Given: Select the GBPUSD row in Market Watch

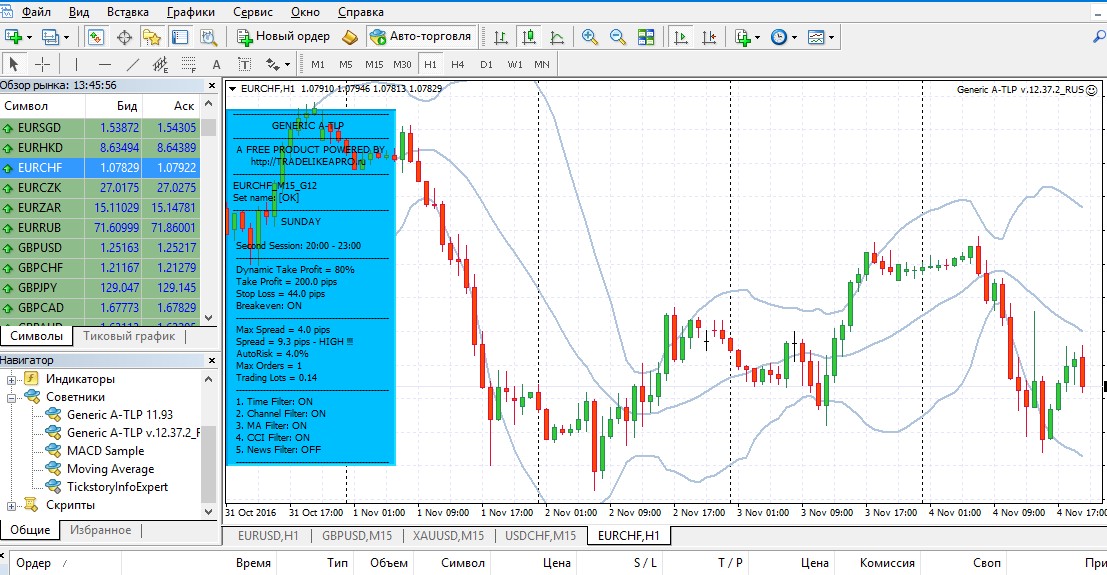Looking at the screenshot, I should point(100,248).
